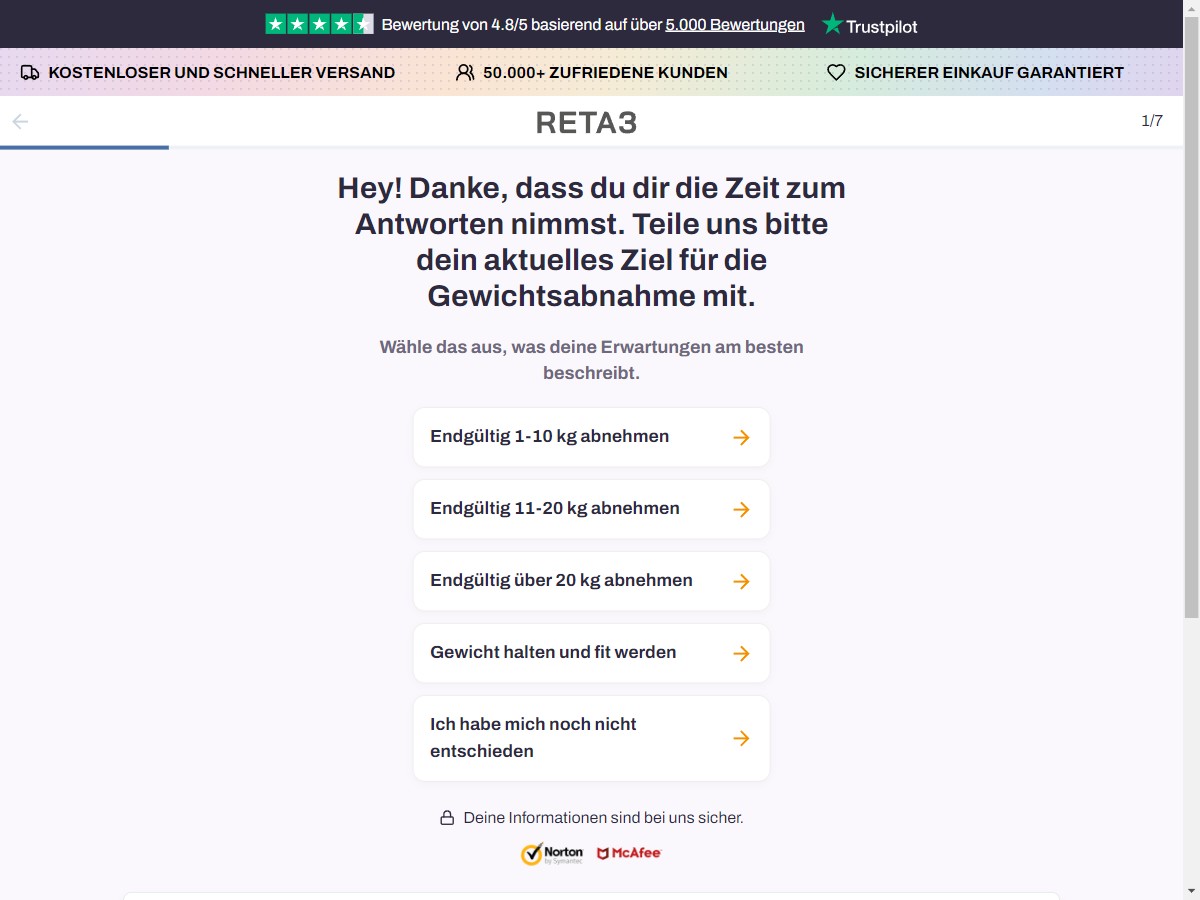The image size is (1200, 900).
Task: Click the heading about Gewichtsabnahme goal
Action: [592, 242]
